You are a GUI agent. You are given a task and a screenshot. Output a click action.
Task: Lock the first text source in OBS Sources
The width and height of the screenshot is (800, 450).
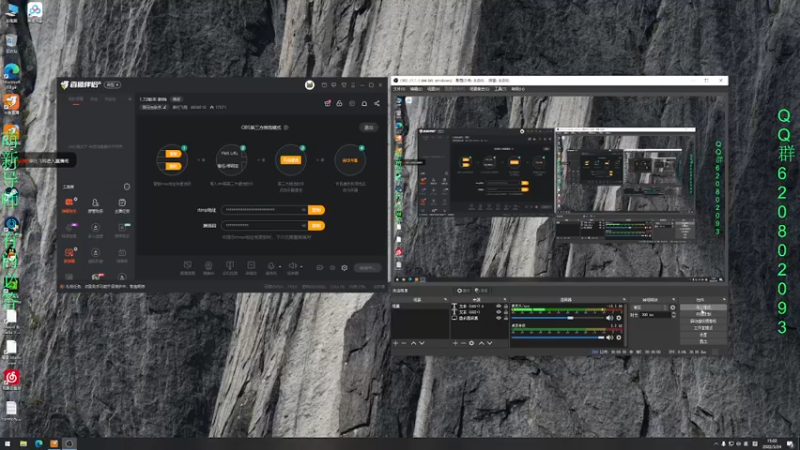506,306
